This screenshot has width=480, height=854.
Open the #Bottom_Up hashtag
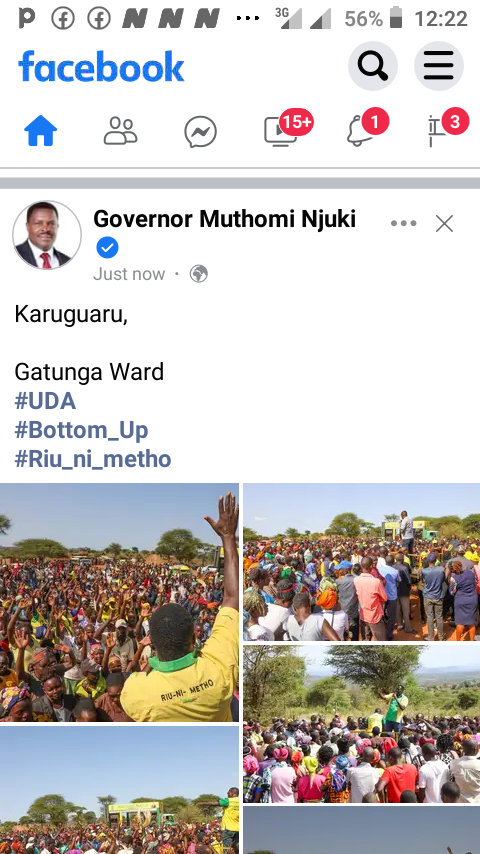81,430
